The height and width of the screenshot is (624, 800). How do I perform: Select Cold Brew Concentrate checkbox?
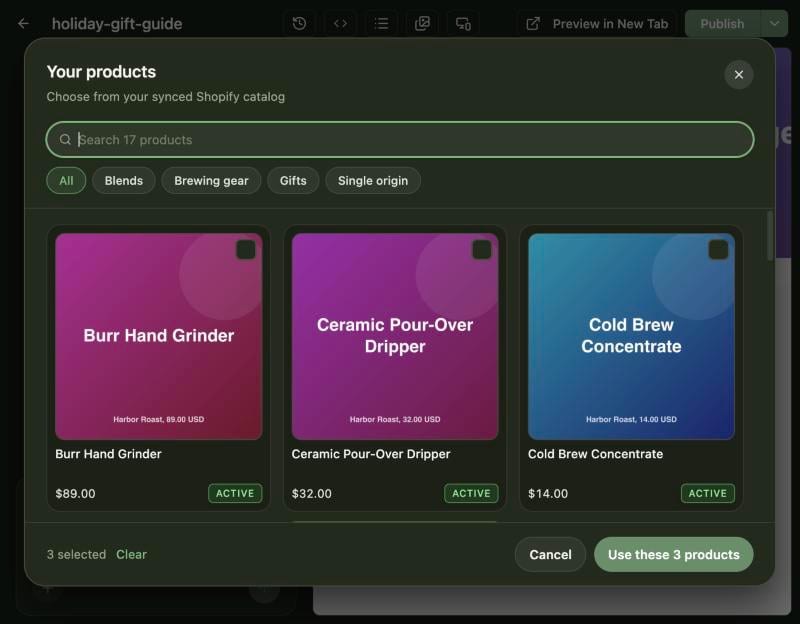click(x=718, y=250)
